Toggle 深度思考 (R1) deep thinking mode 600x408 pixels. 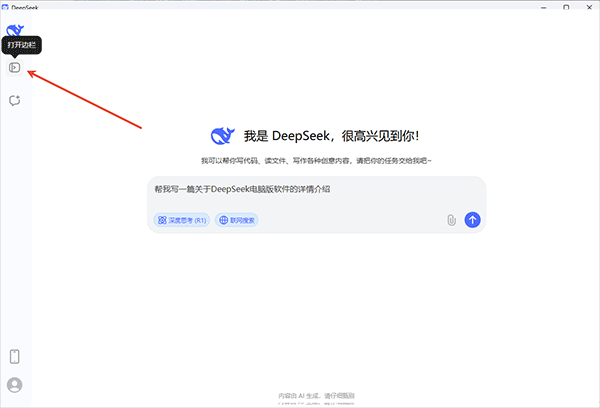pos(181,220)
